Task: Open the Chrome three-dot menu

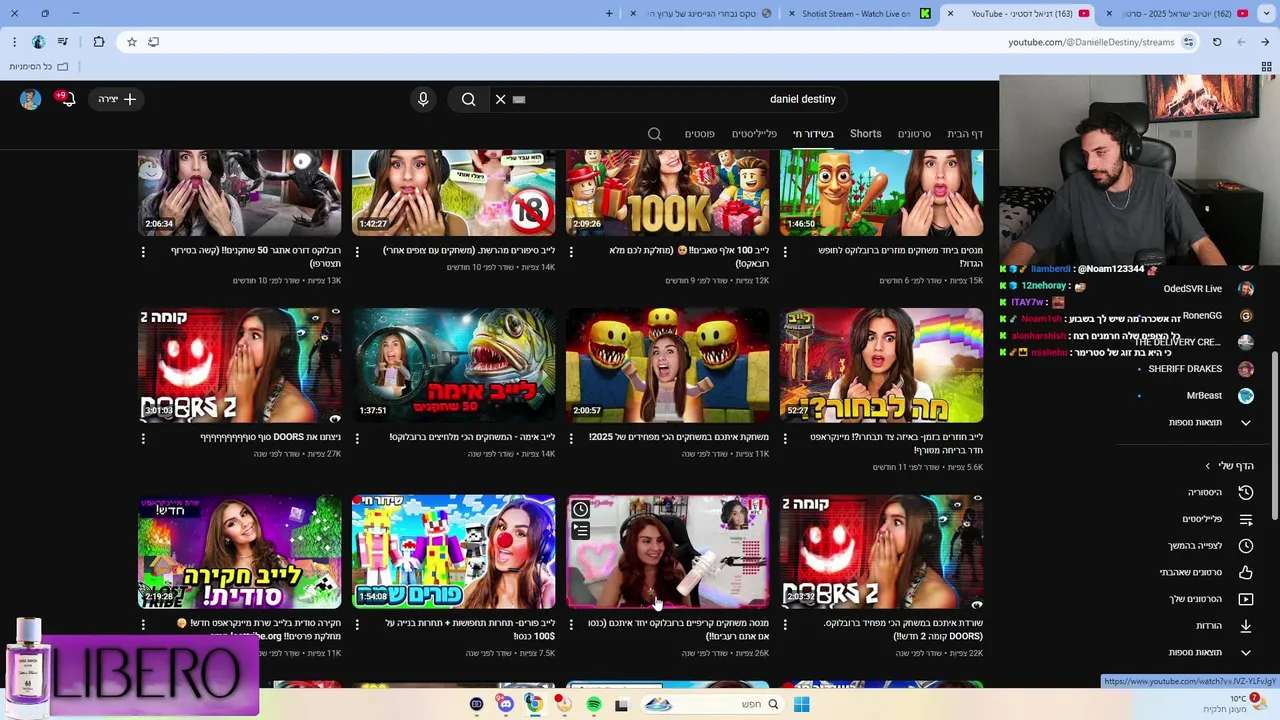Action: tap(14, 42)
